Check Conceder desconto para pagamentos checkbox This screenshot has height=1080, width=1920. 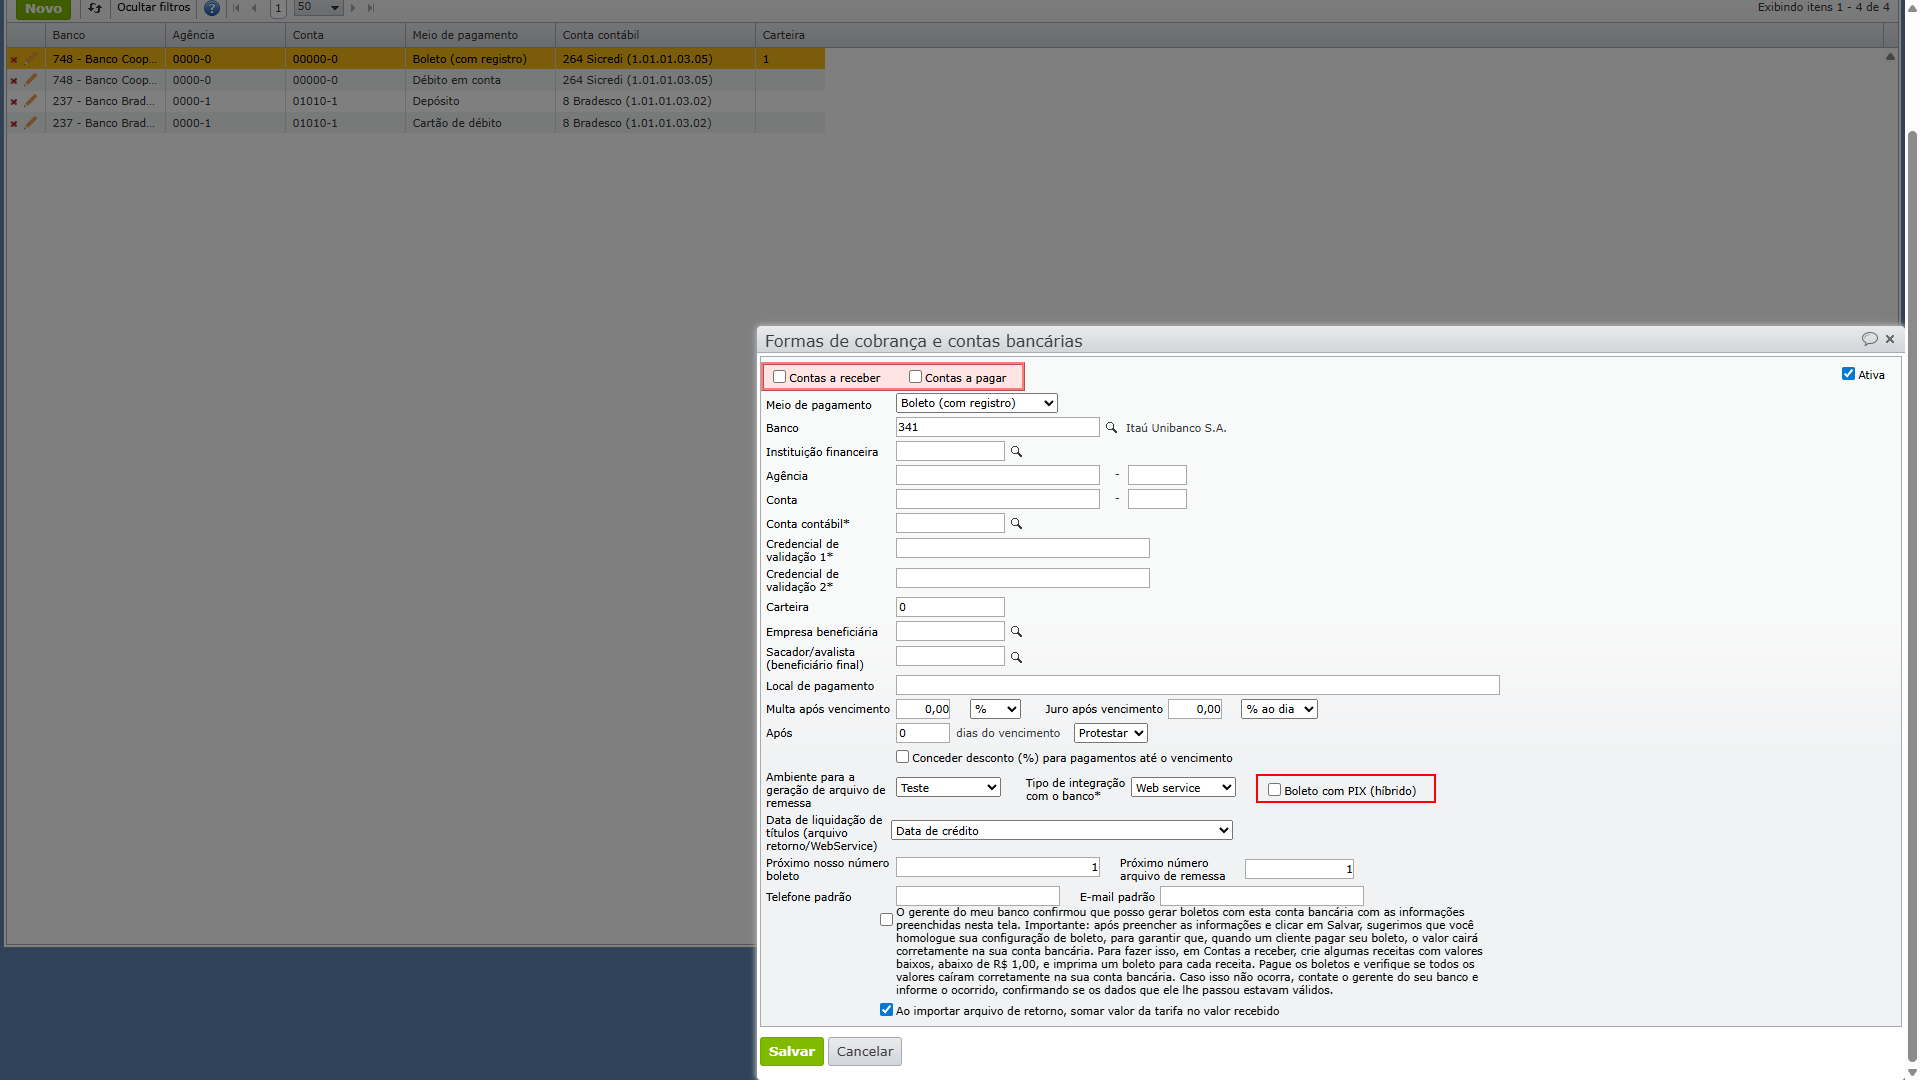[x=902, y=757]
